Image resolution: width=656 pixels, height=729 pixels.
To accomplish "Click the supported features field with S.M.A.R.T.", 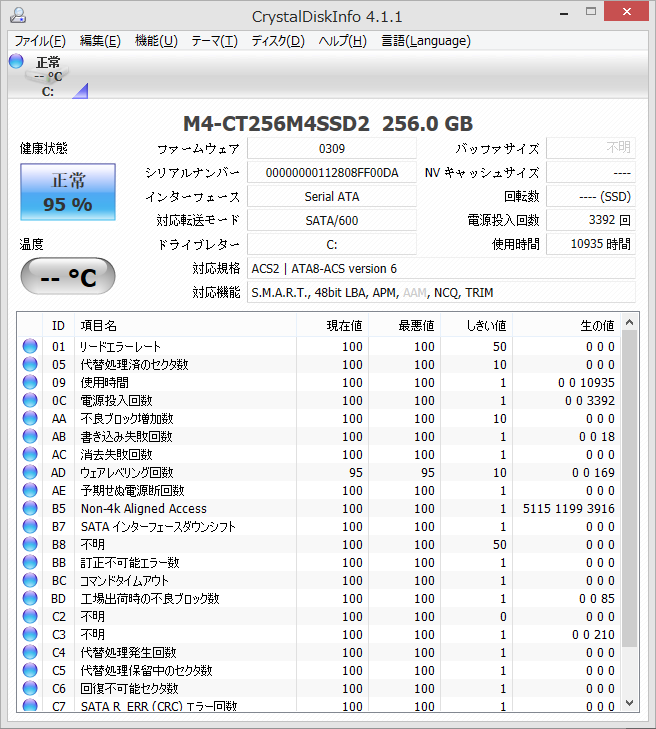I will pos(441,293).
